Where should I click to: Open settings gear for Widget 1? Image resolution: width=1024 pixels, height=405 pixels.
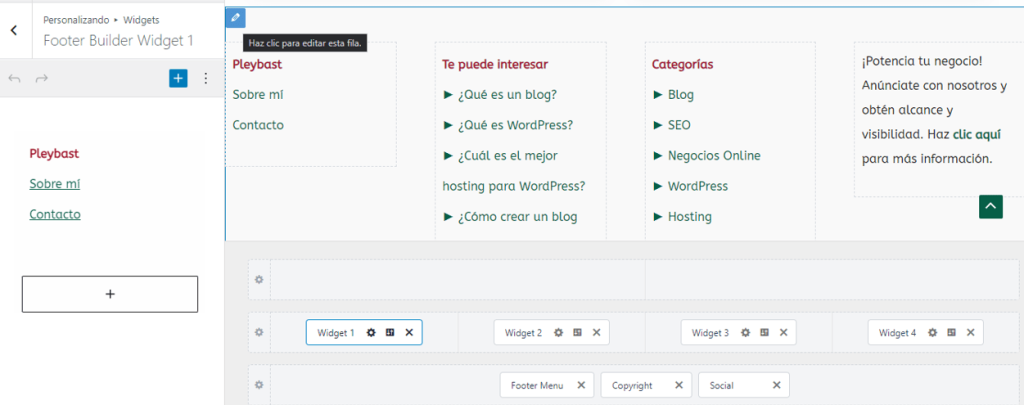(371, 332)
